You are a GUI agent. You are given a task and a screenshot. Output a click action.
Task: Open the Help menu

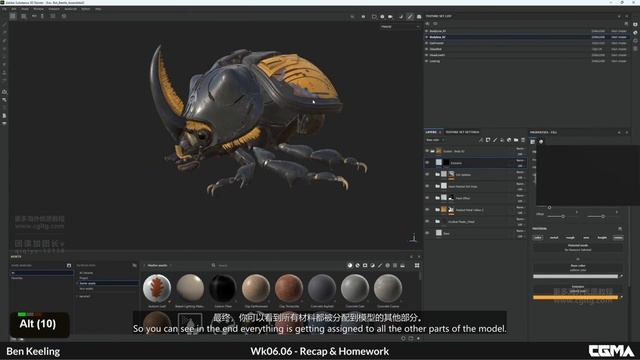(x=98, y=9)
